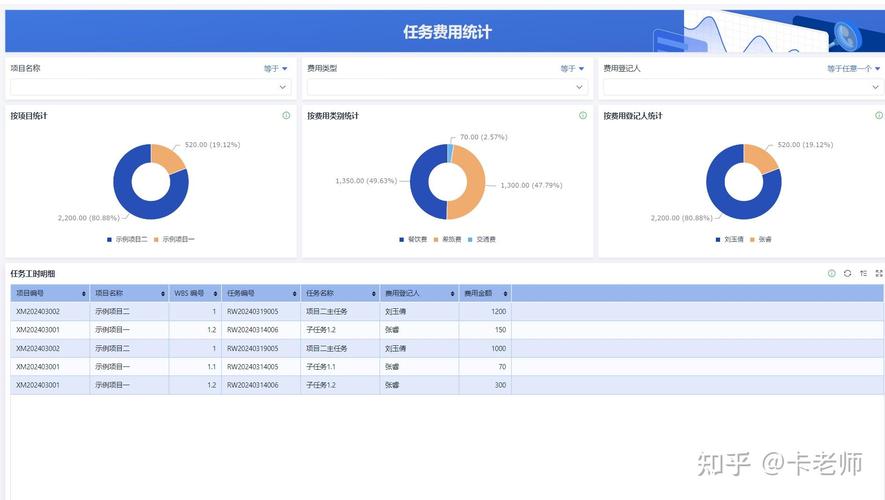Click the 1,300.00 (47.79%) chart label

[531, 185]
